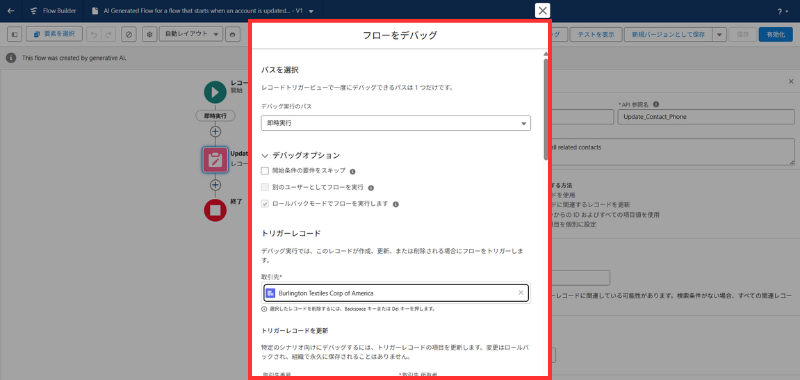Click the 取引先 lookup field with Burlington Textiles
Screen dimensions: 800x380
[396, 293]
